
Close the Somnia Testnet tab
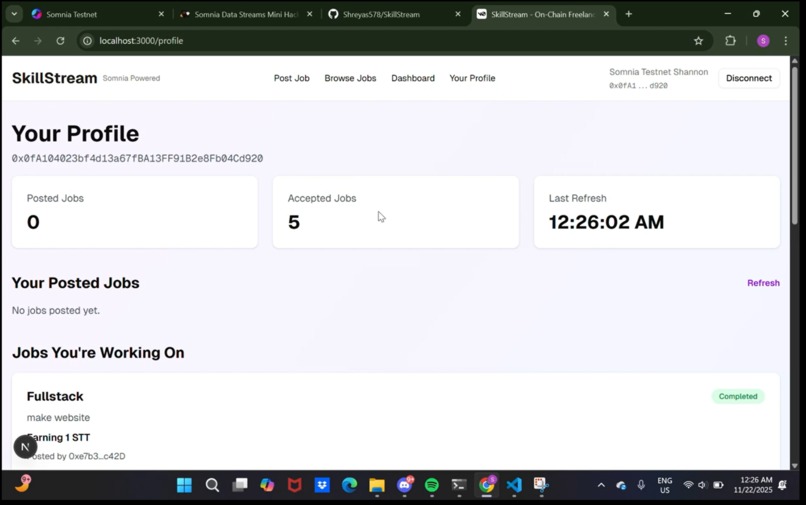pyautogui.click(x=161, y=14)
